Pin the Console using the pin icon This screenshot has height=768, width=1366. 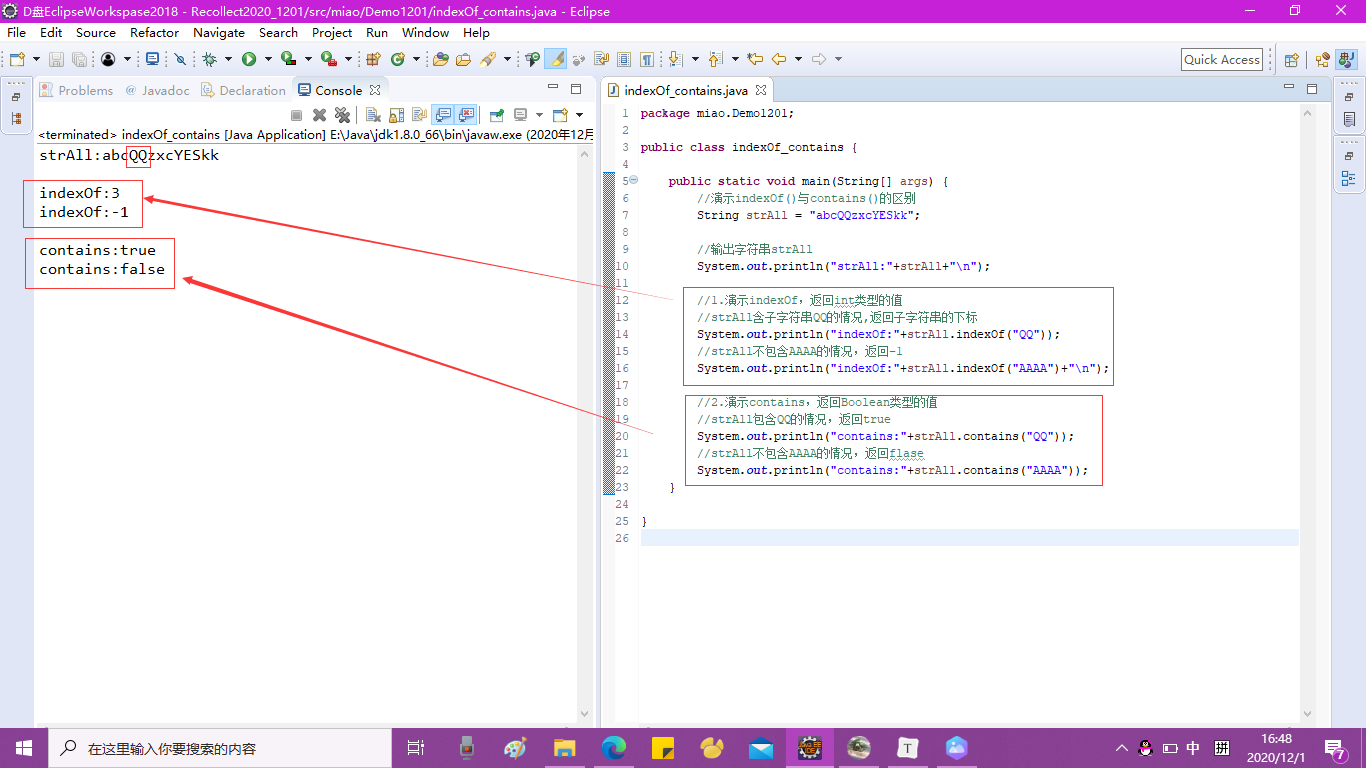(x=495, y=114)
